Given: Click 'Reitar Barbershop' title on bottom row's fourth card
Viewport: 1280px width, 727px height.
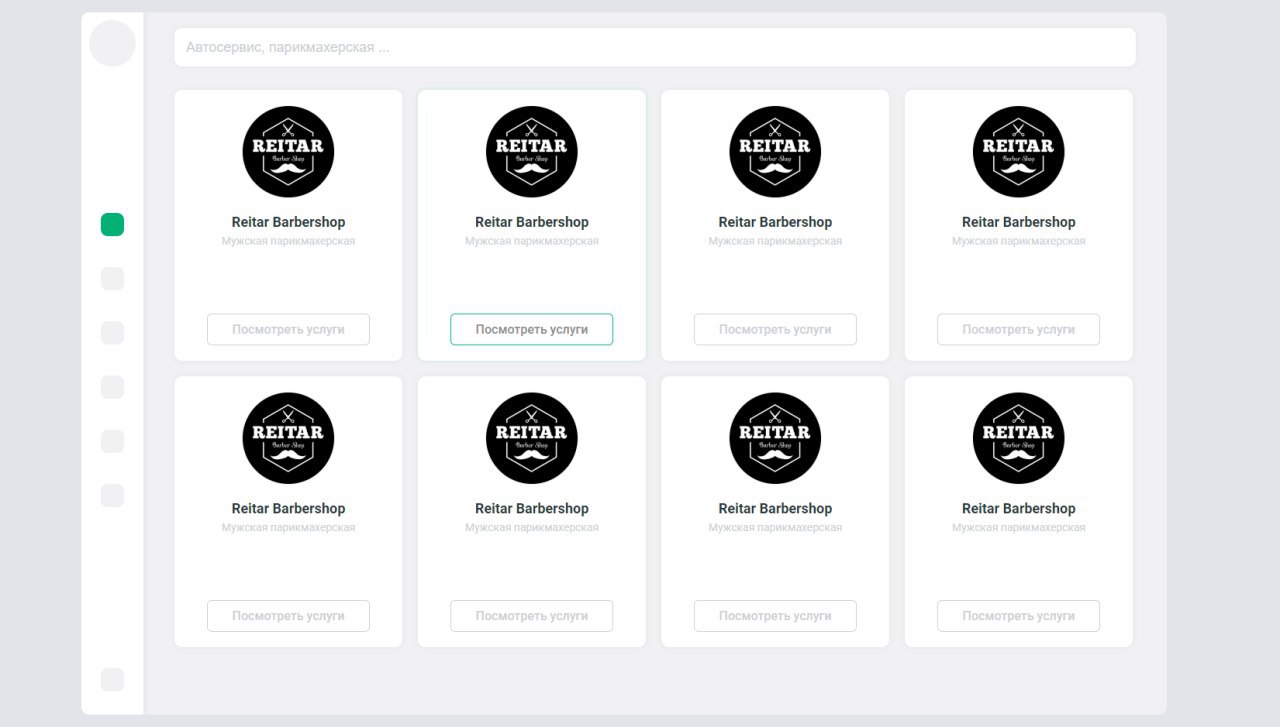Looking at the screenshot, I should coord(1018,508).
